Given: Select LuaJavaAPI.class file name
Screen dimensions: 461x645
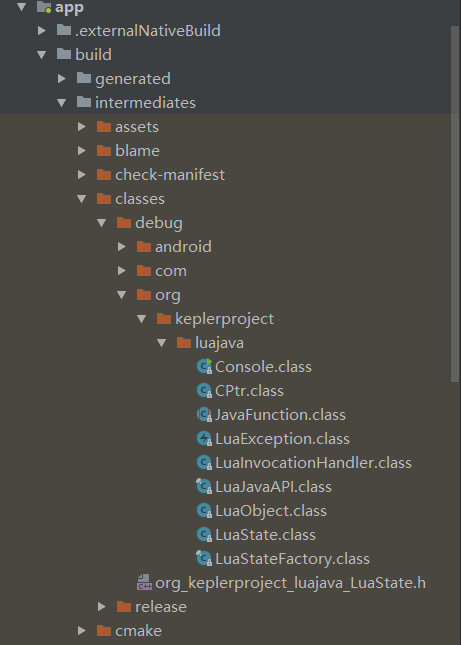Looking at the screenshot, I should click(x=273, y=486).
